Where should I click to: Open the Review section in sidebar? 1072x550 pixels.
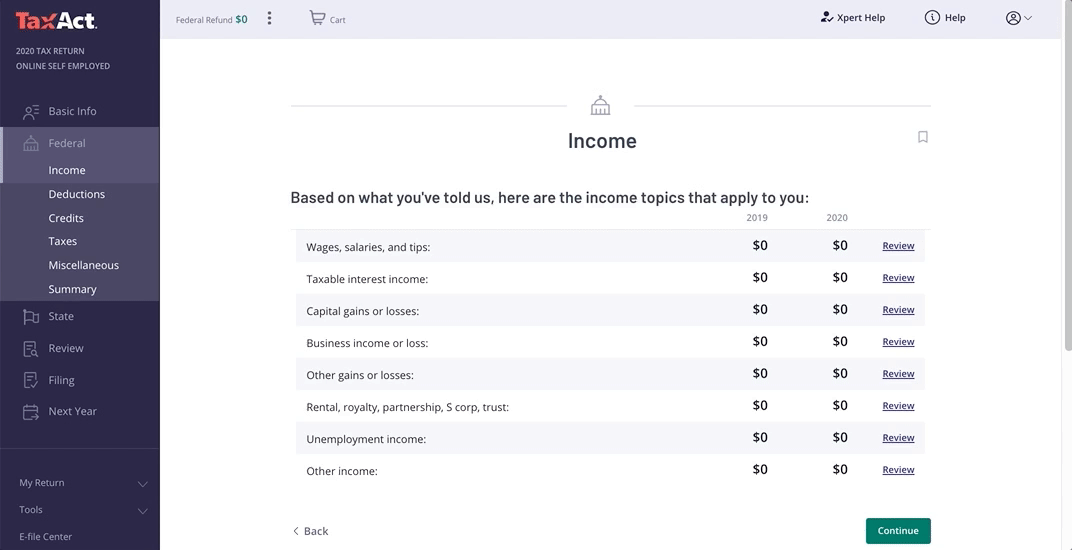pos(66,348)
